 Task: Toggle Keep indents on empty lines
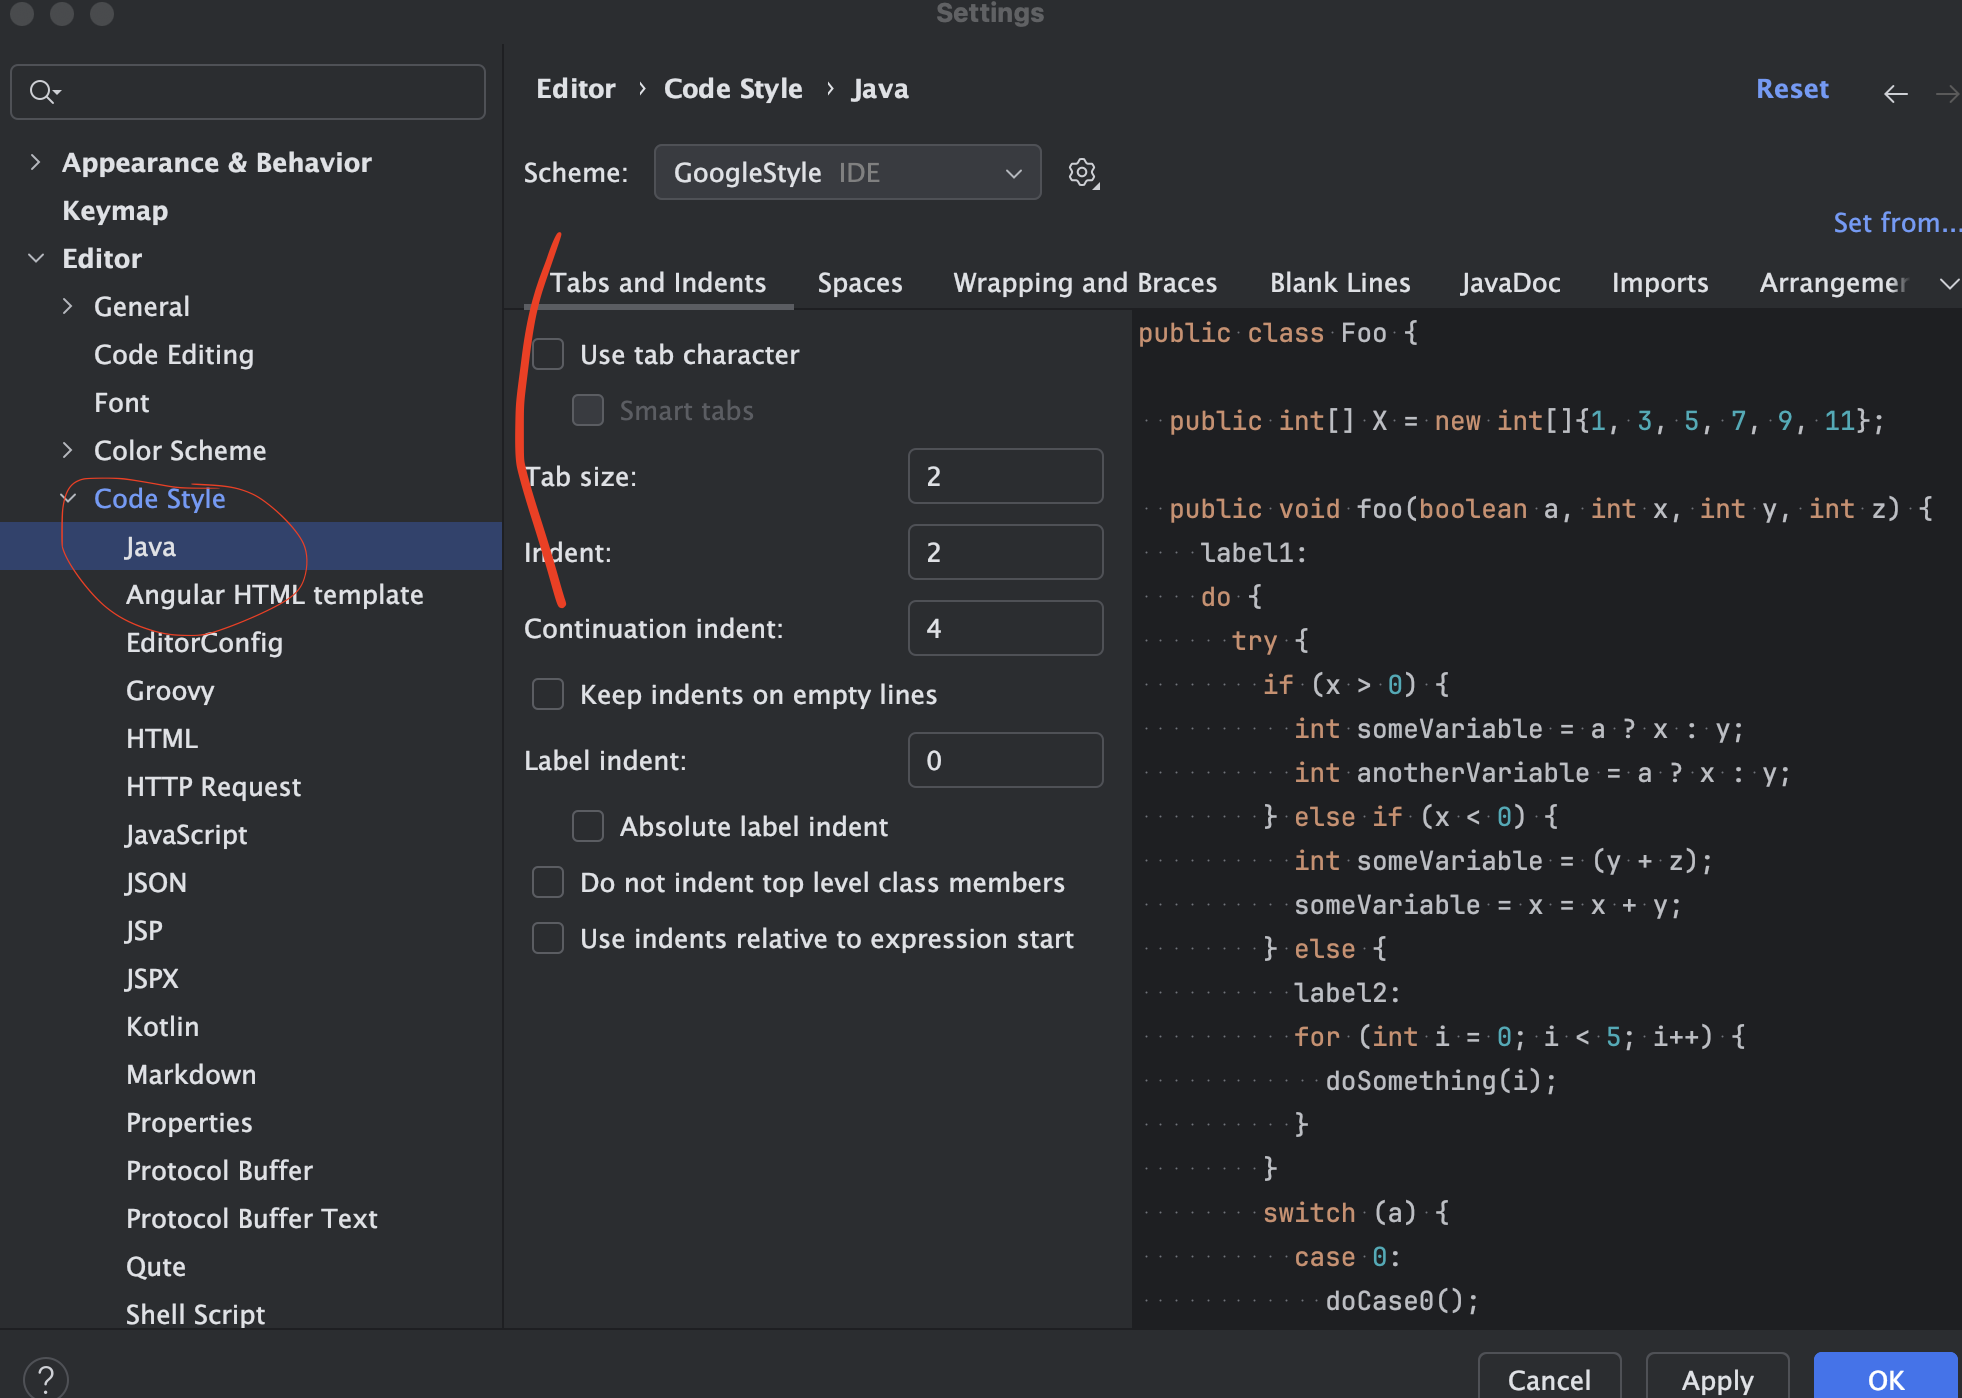(x=548, y=694)
